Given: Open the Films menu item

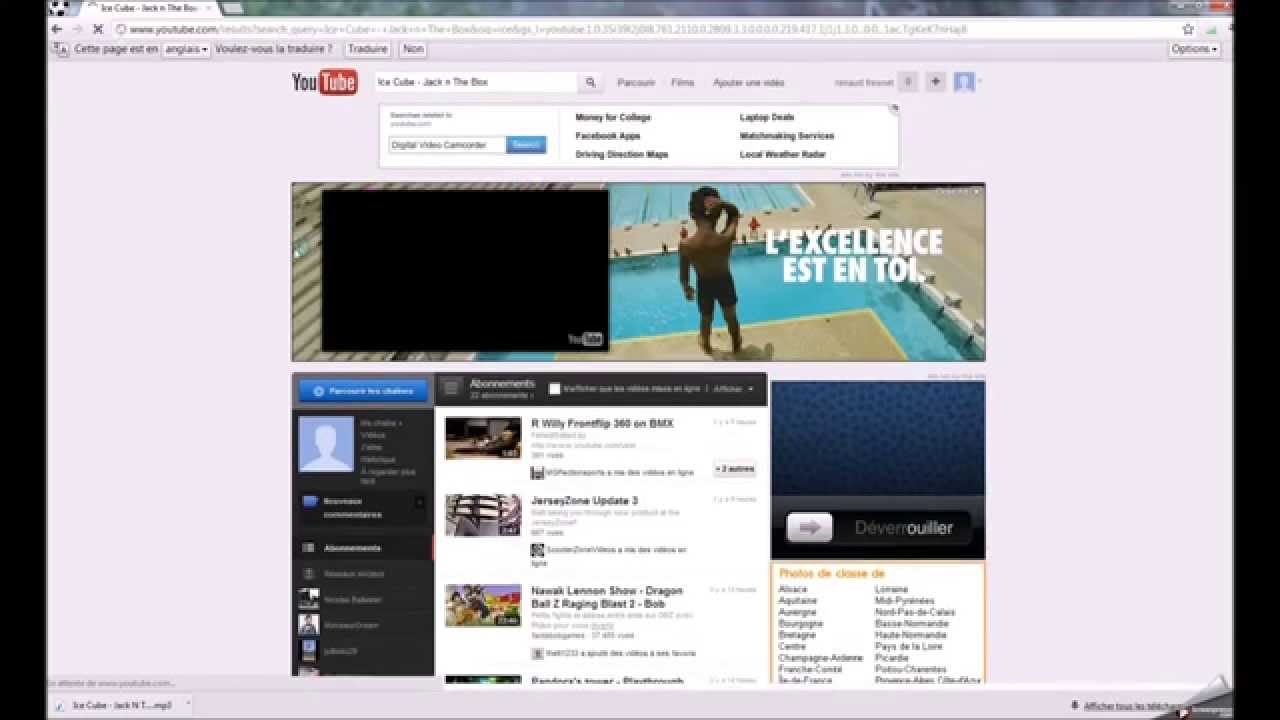Looking at the screenshot, I should point(683,83).
